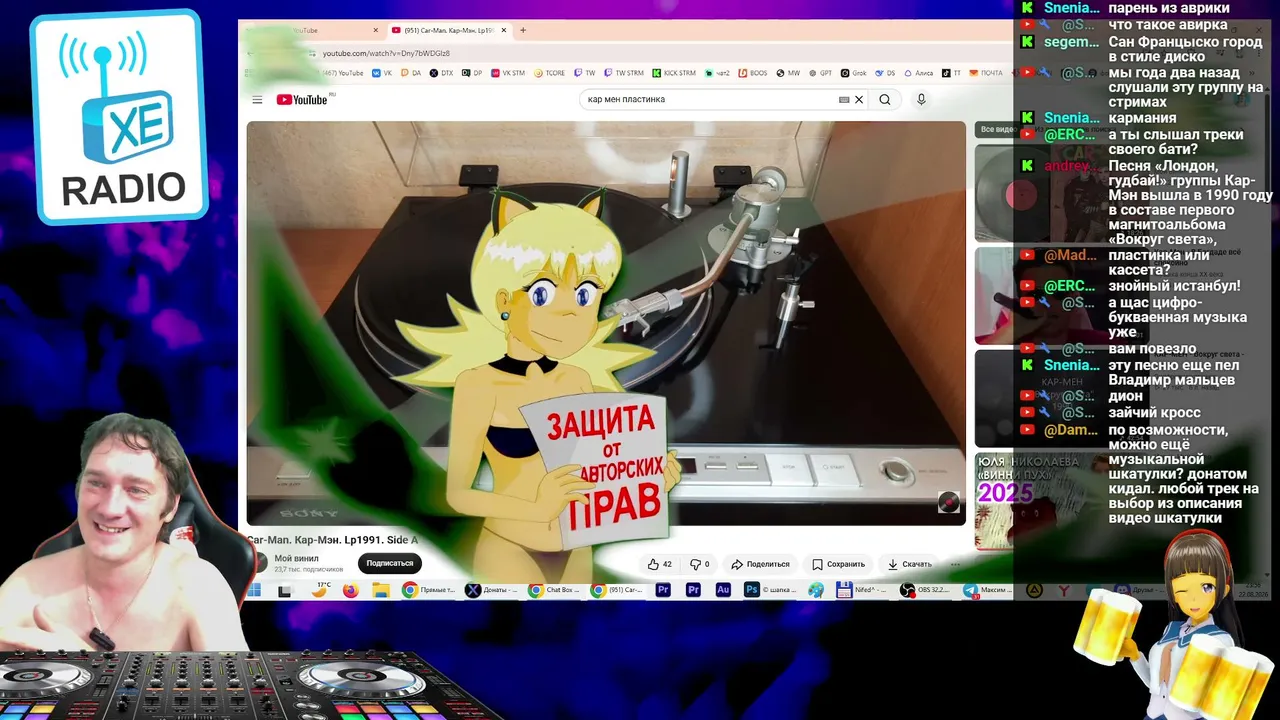
Task: Open the Windows Start menu
Action: pyautogui.click(x=254, y=590)
